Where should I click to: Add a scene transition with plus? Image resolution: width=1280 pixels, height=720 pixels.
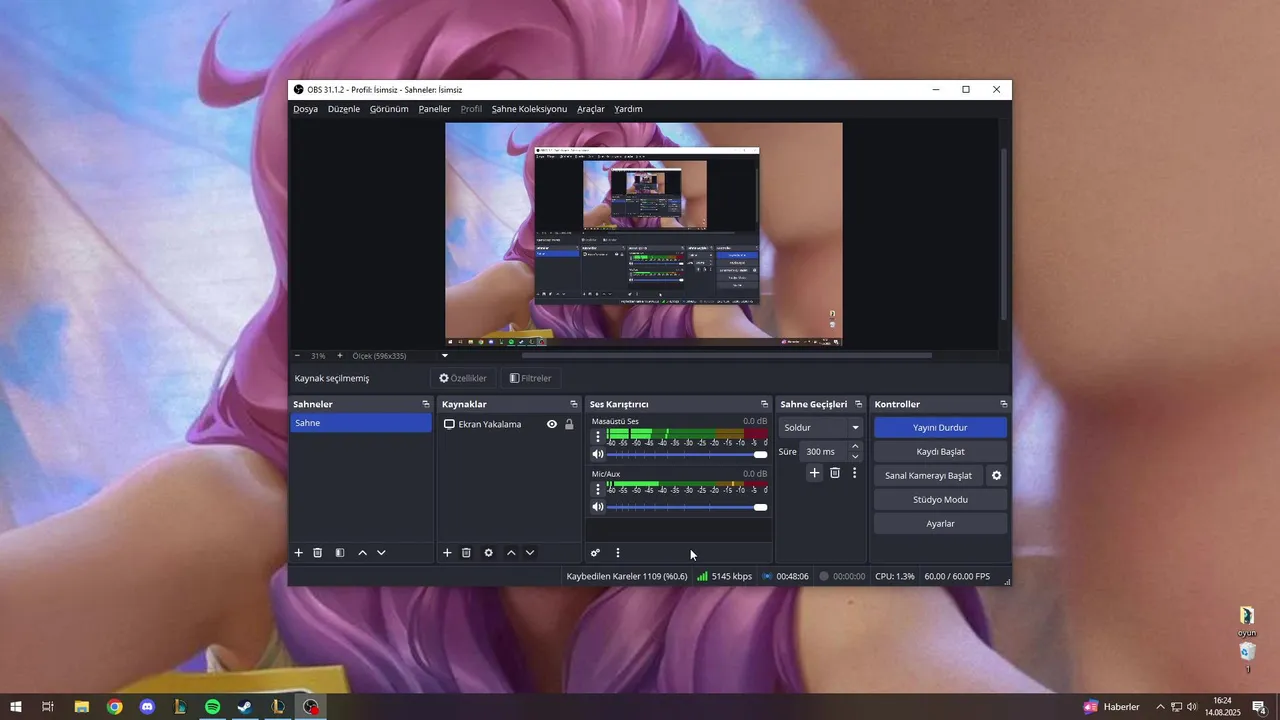(x=814, y=473)
